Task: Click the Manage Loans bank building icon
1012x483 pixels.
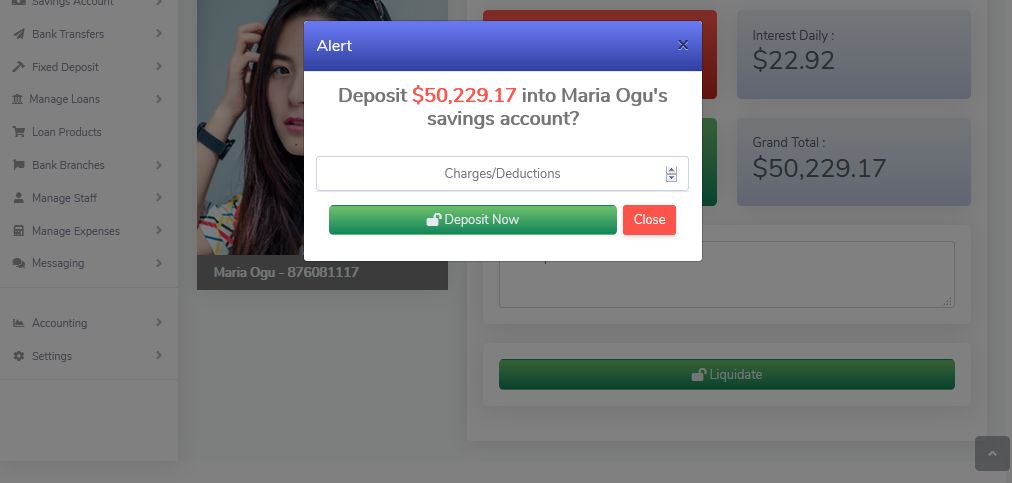Action: click(x=17, y=99)
